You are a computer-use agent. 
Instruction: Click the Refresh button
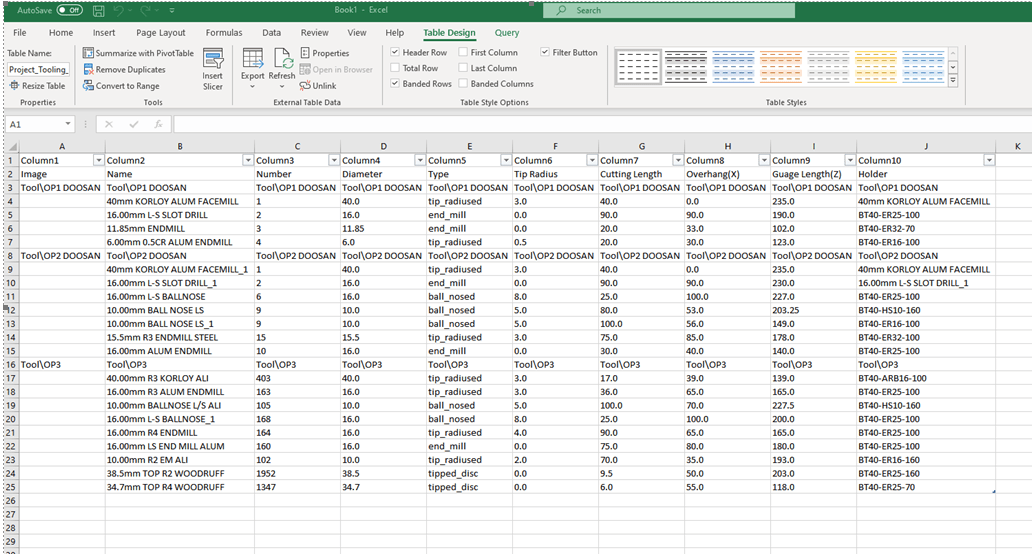(x=282, y=69)
